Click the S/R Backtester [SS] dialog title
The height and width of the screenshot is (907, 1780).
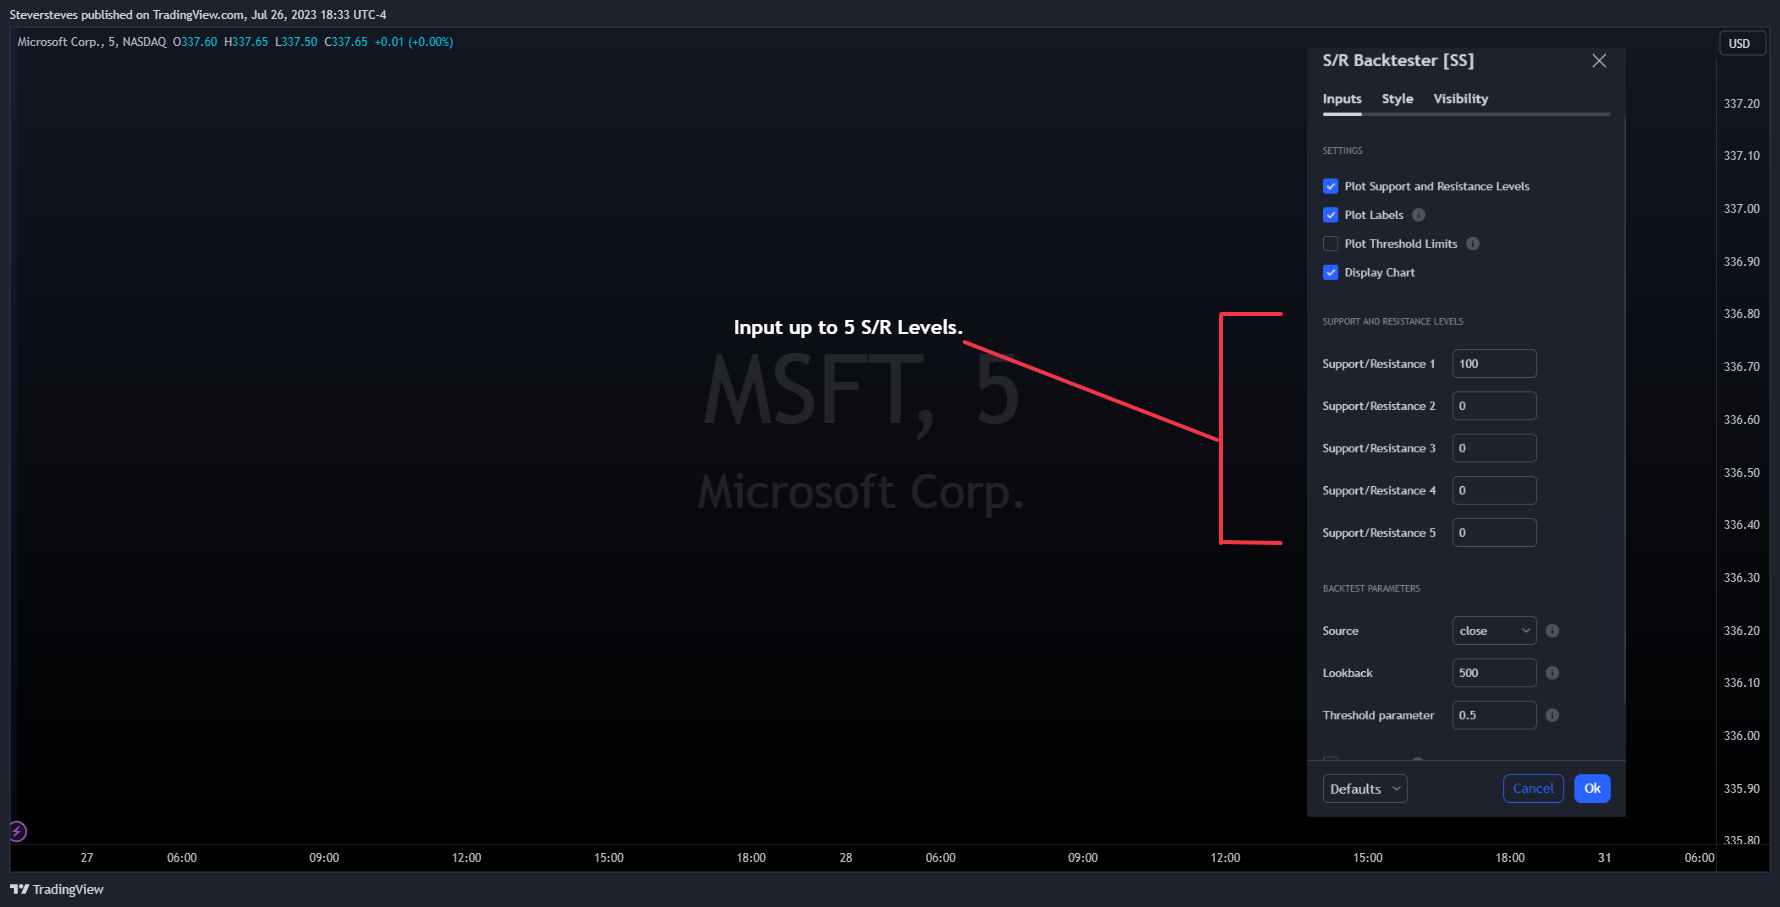1398,61
